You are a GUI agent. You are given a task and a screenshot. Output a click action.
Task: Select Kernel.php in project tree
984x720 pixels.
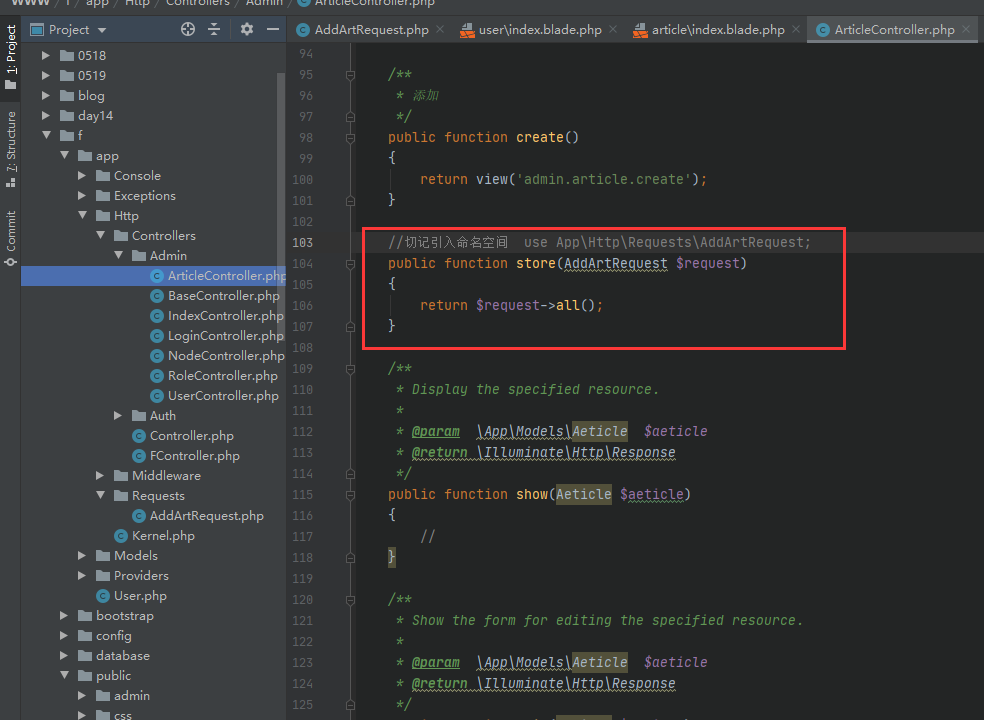tap(155, 536)
